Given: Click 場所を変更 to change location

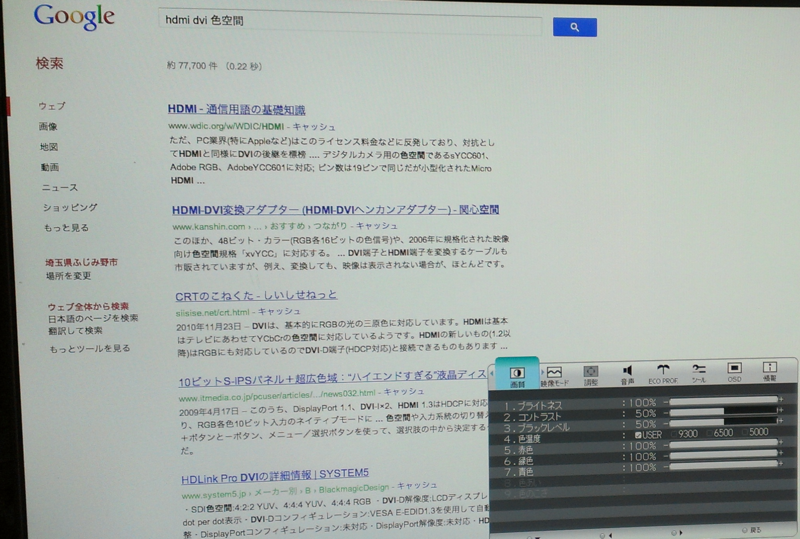Looking at the screenshot, I should click(68, 276).
